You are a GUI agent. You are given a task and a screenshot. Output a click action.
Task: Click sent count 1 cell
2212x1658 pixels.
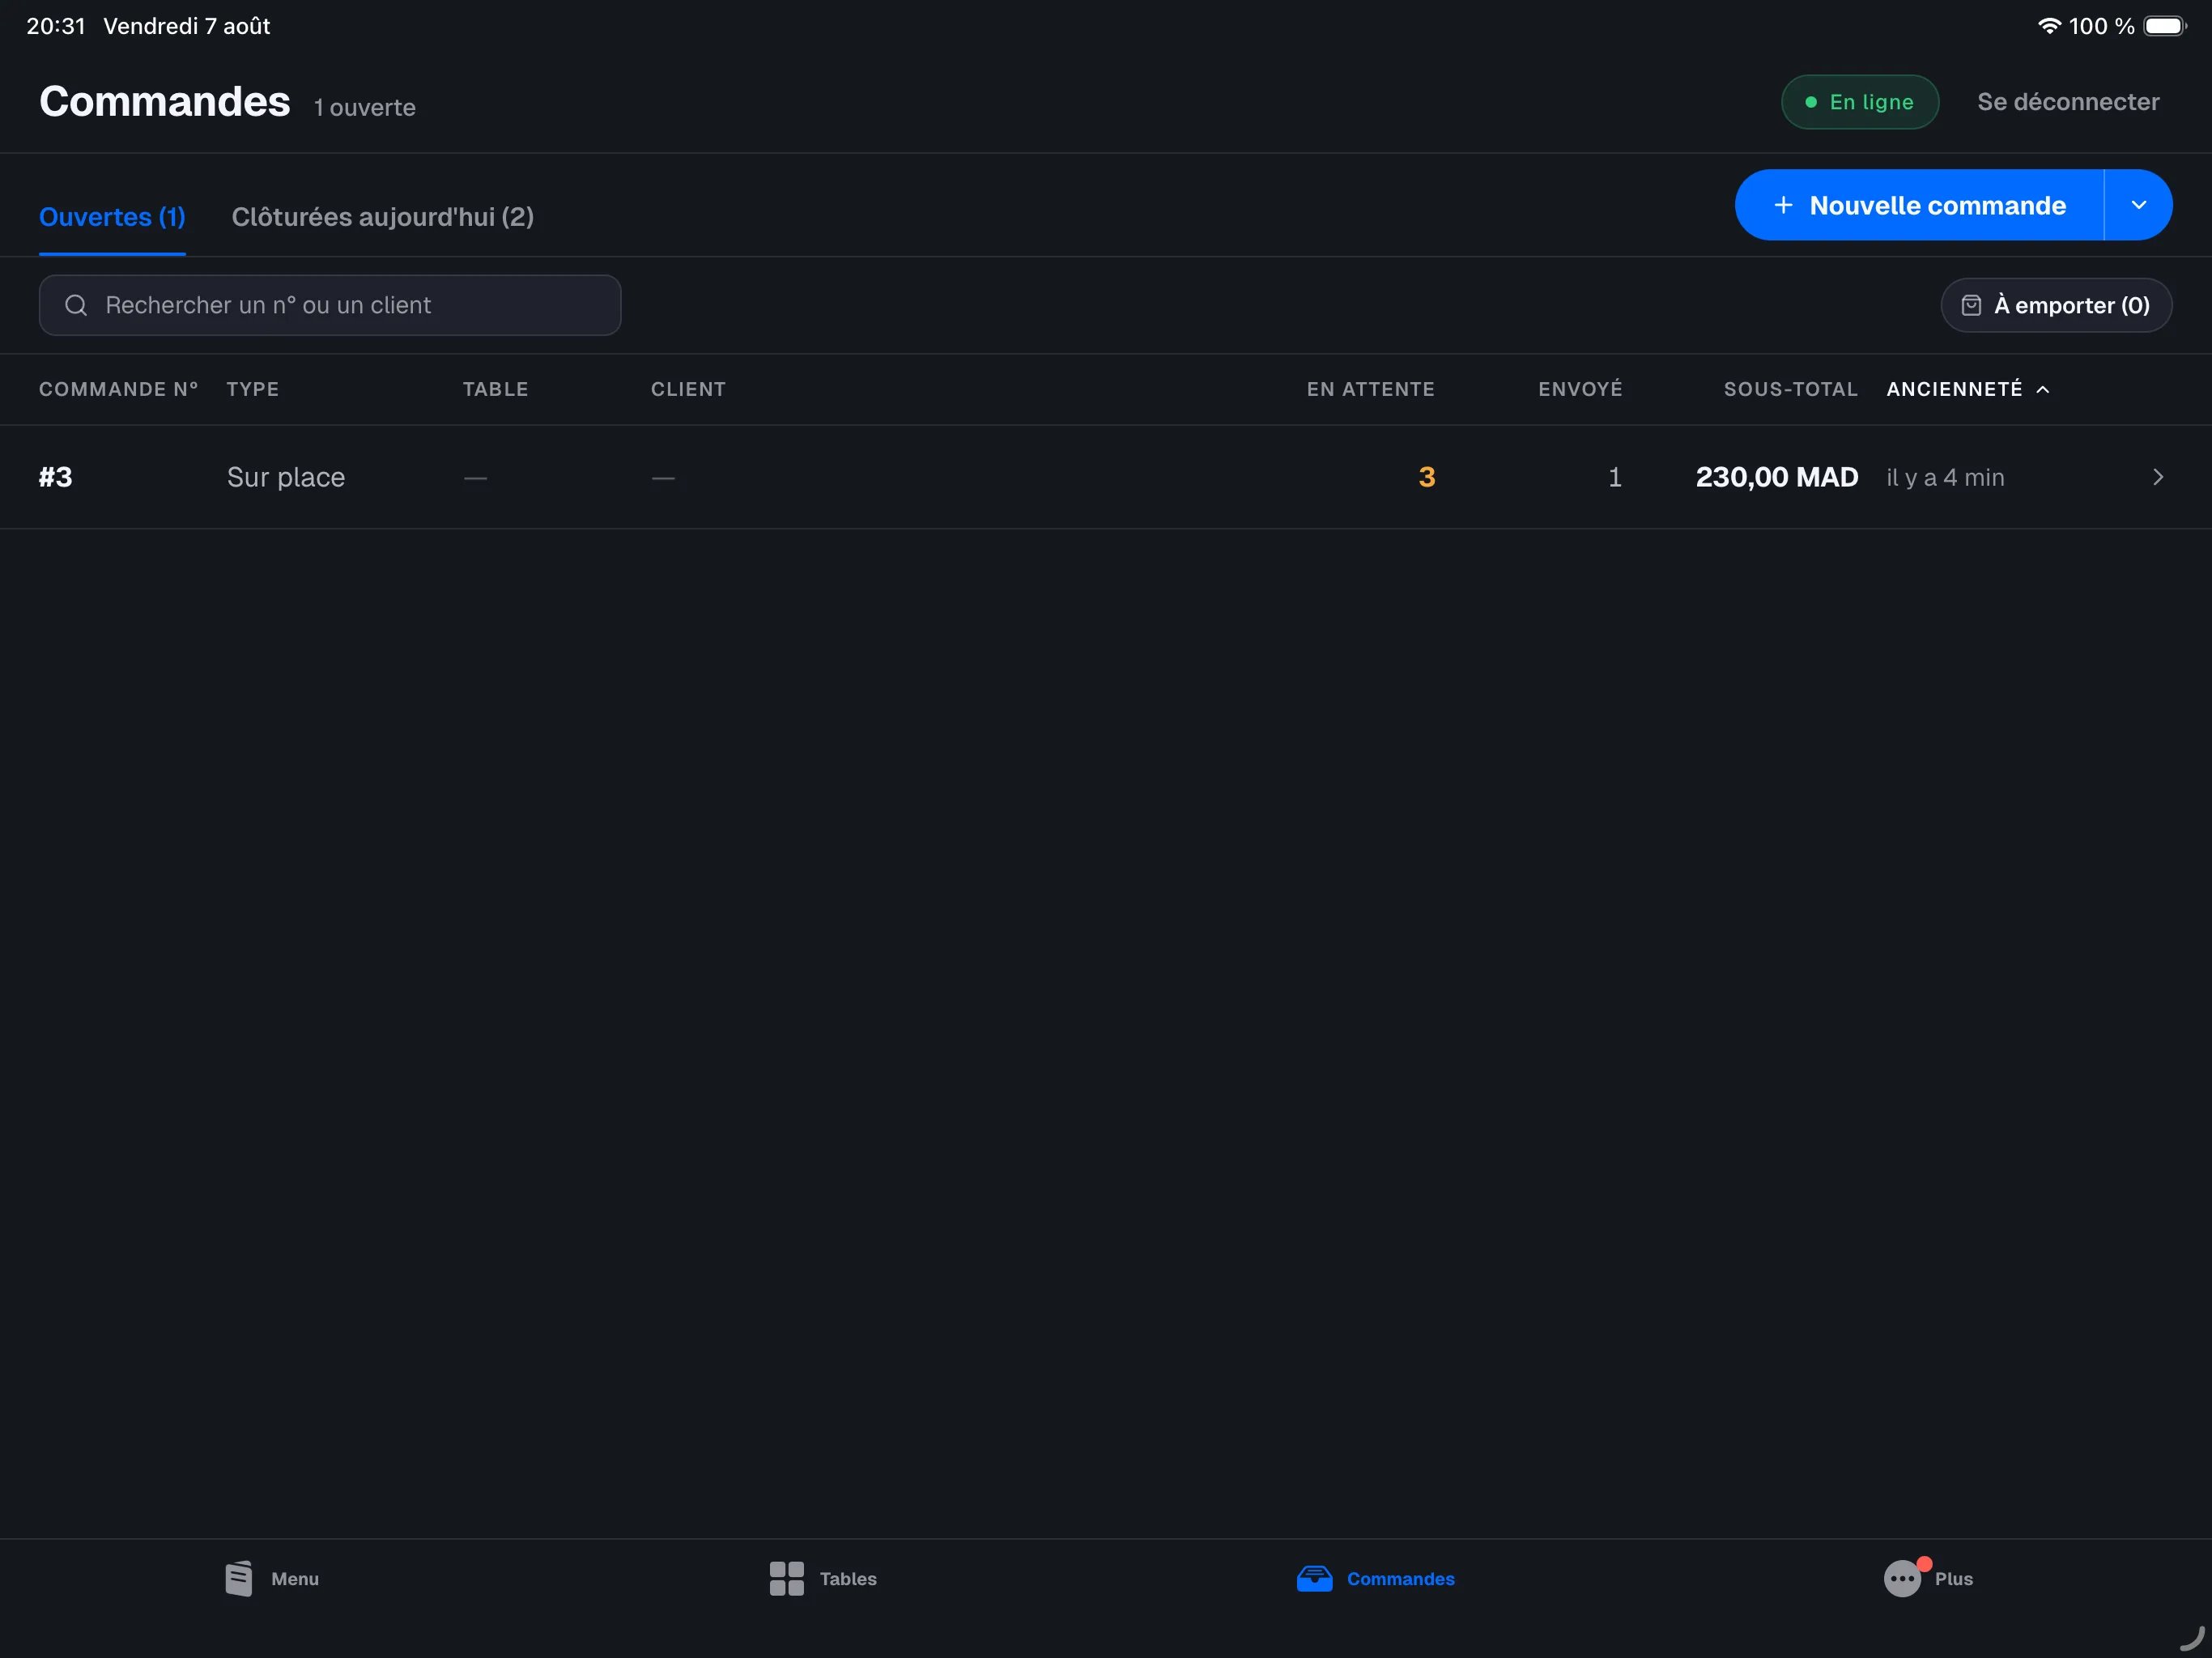click(1614, 477)
